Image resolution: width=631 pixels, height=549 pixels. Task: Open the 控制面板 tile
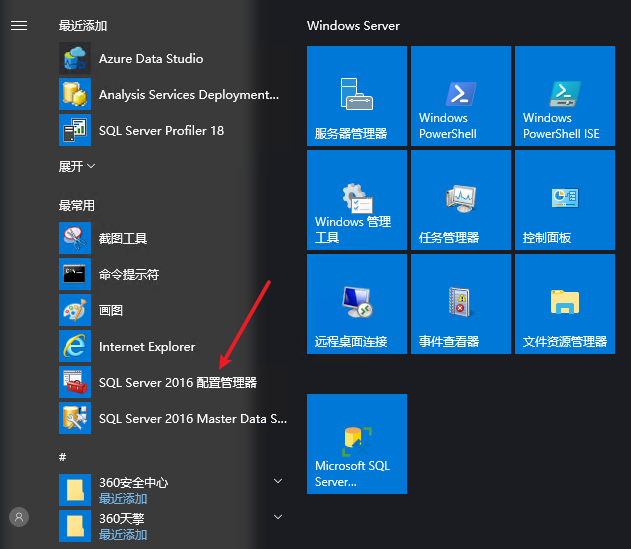pos(565,200)
